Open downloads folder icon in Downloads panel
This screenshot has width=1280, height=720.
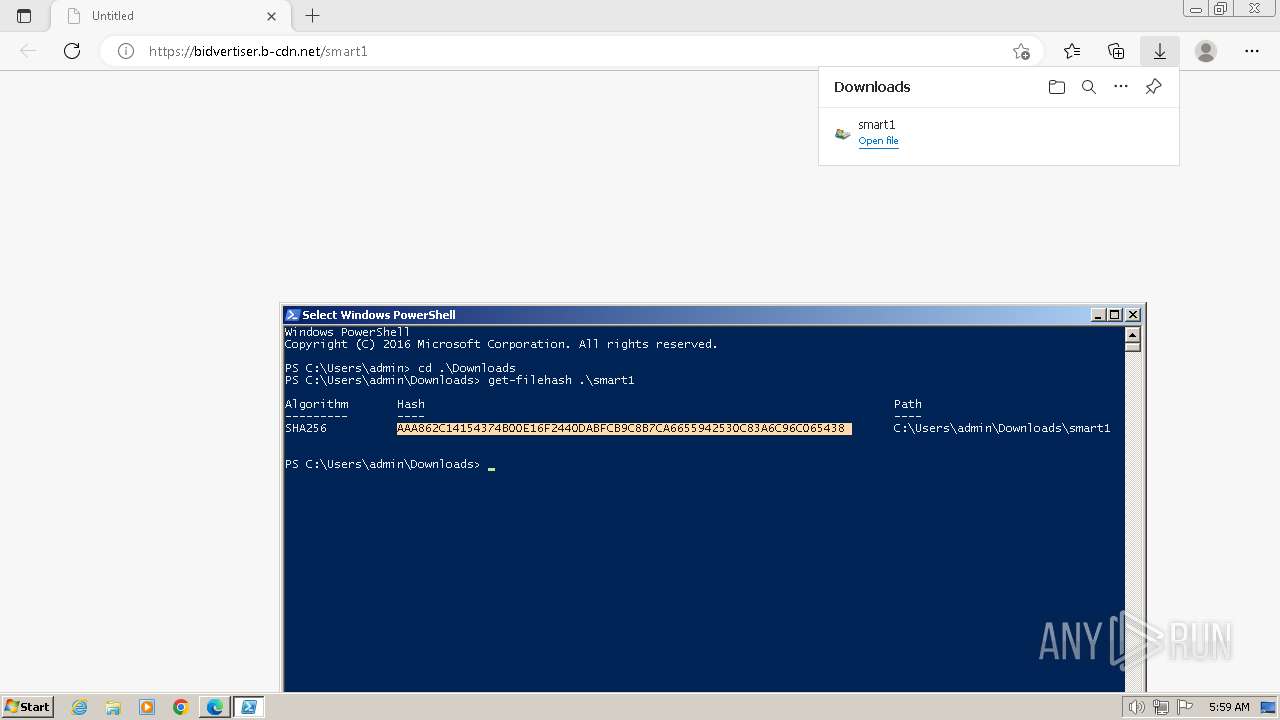(x=1057, y=87)
